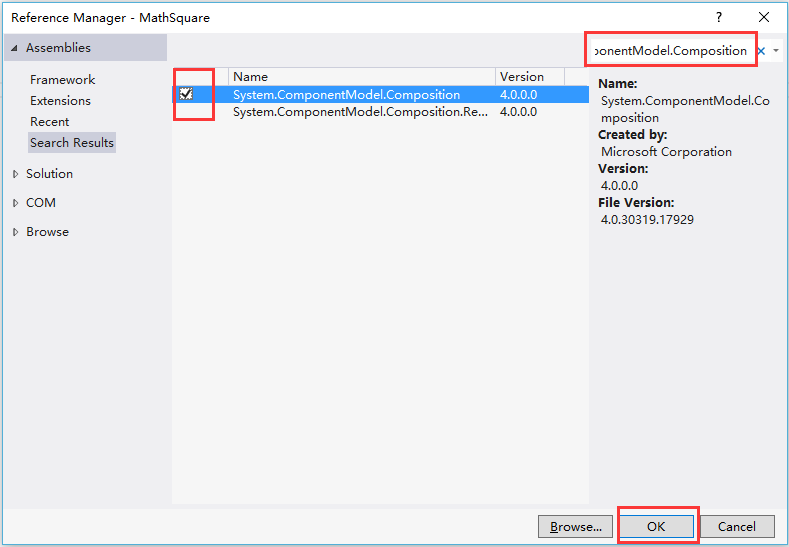This screenshot has height=547, width=789.
Task: Sort list by Version column header
Action: [530, 77]
